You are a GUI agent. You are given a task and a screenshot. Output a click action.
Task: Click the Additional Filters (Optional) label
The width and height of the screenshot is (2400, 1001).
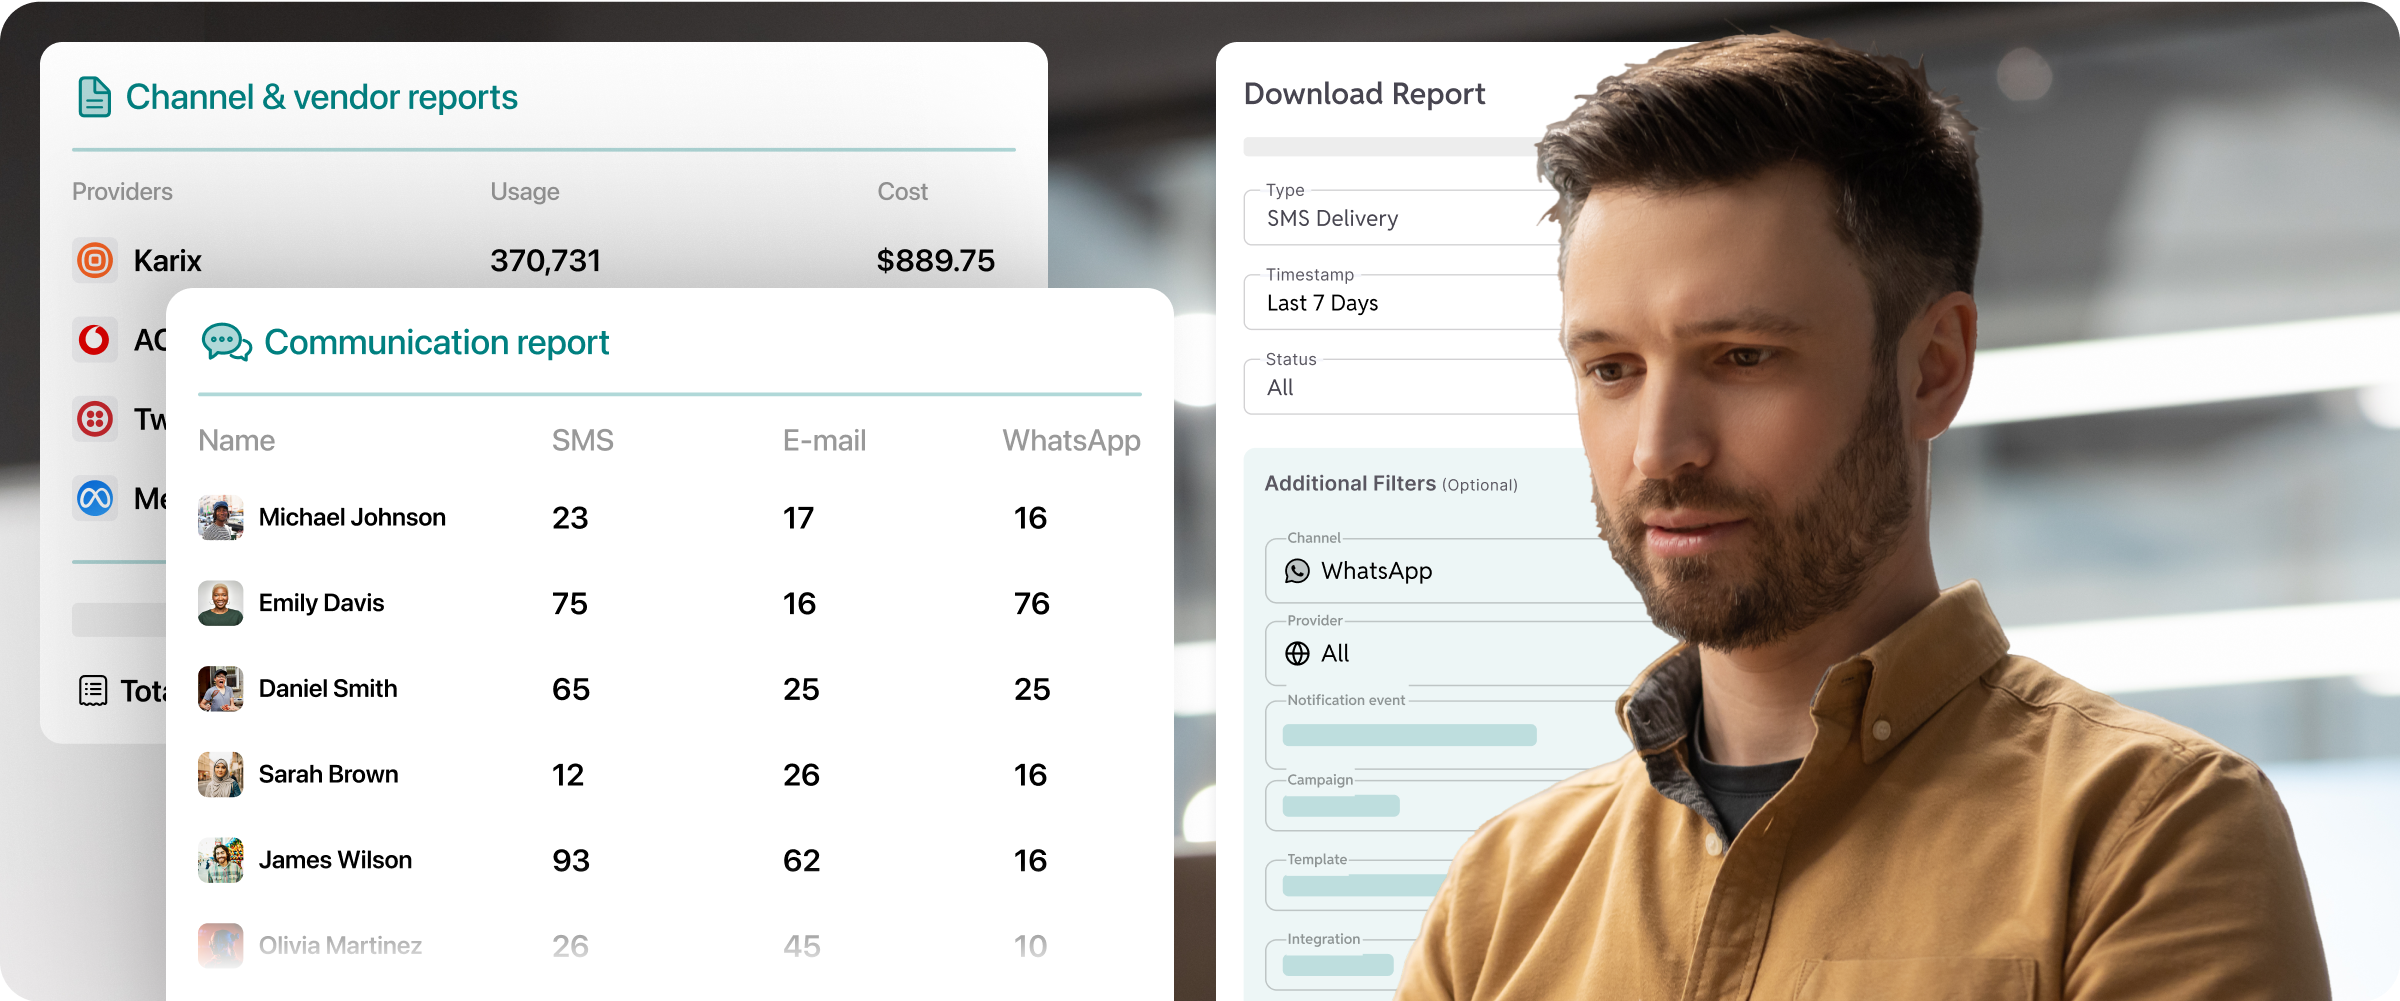click(1391, 484)
